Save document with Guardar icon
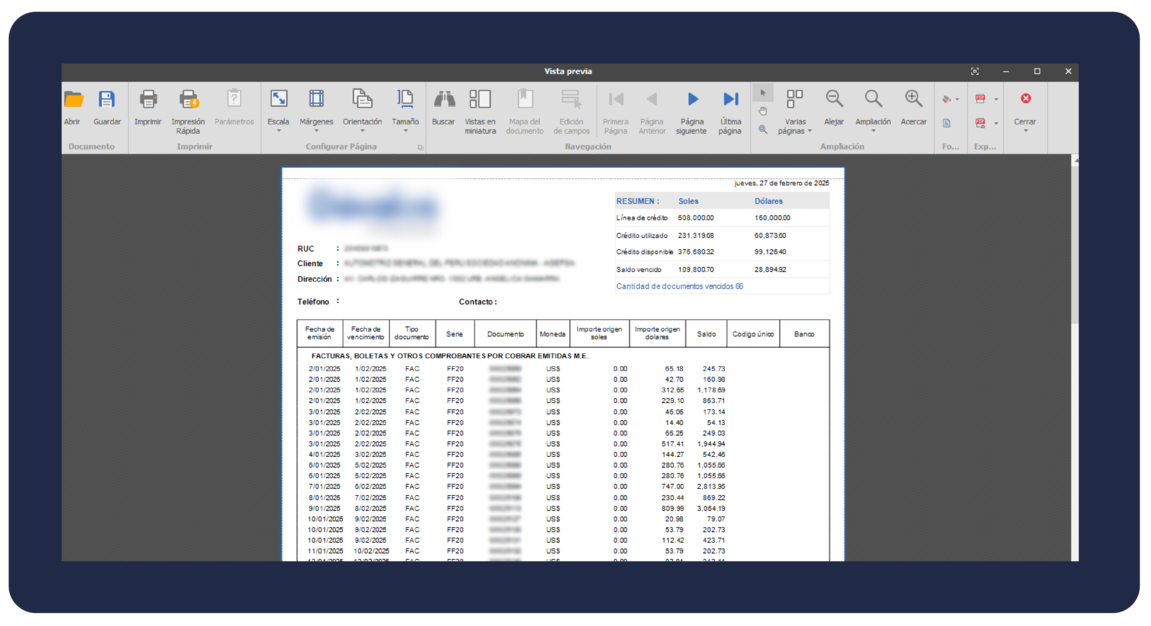This screenshot has width=1151, height=626. click(x=107, y=100)
